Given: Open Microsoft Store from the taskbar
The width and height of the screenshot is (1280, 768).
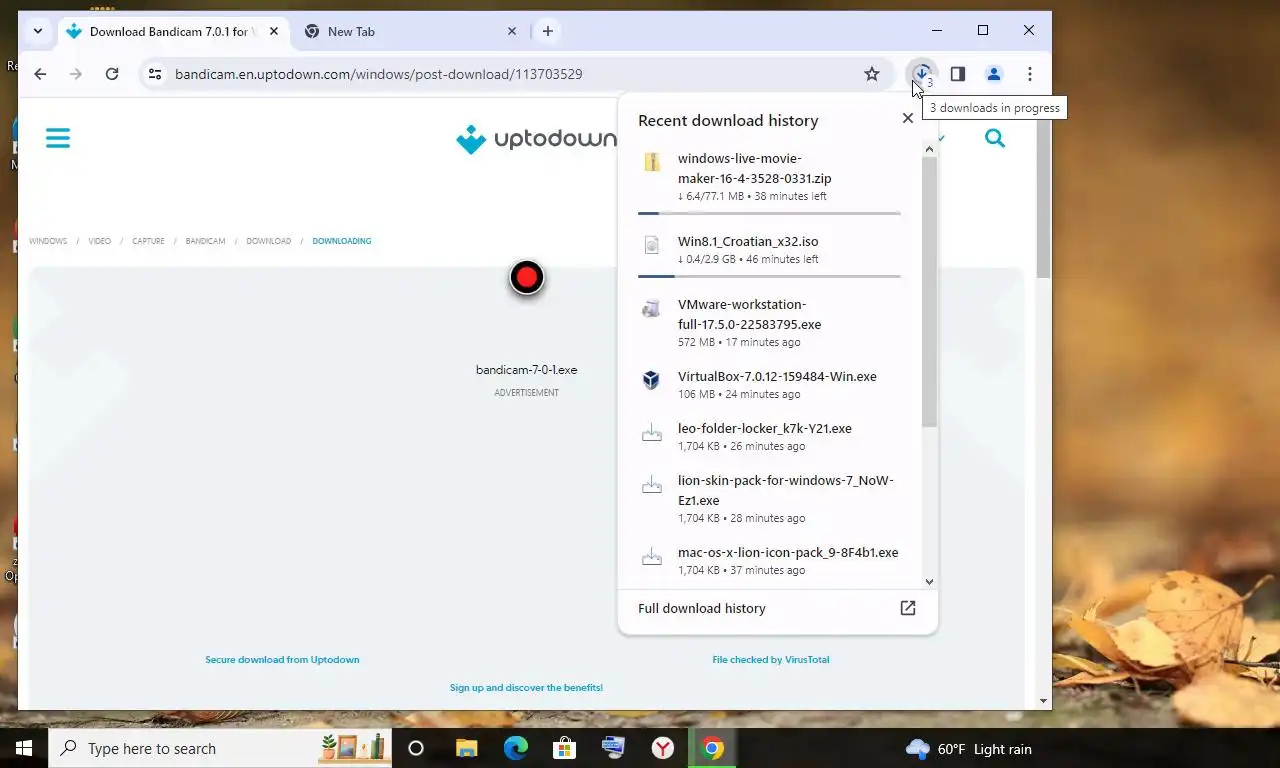Looking at the screenshot, I should click(565, 748).
